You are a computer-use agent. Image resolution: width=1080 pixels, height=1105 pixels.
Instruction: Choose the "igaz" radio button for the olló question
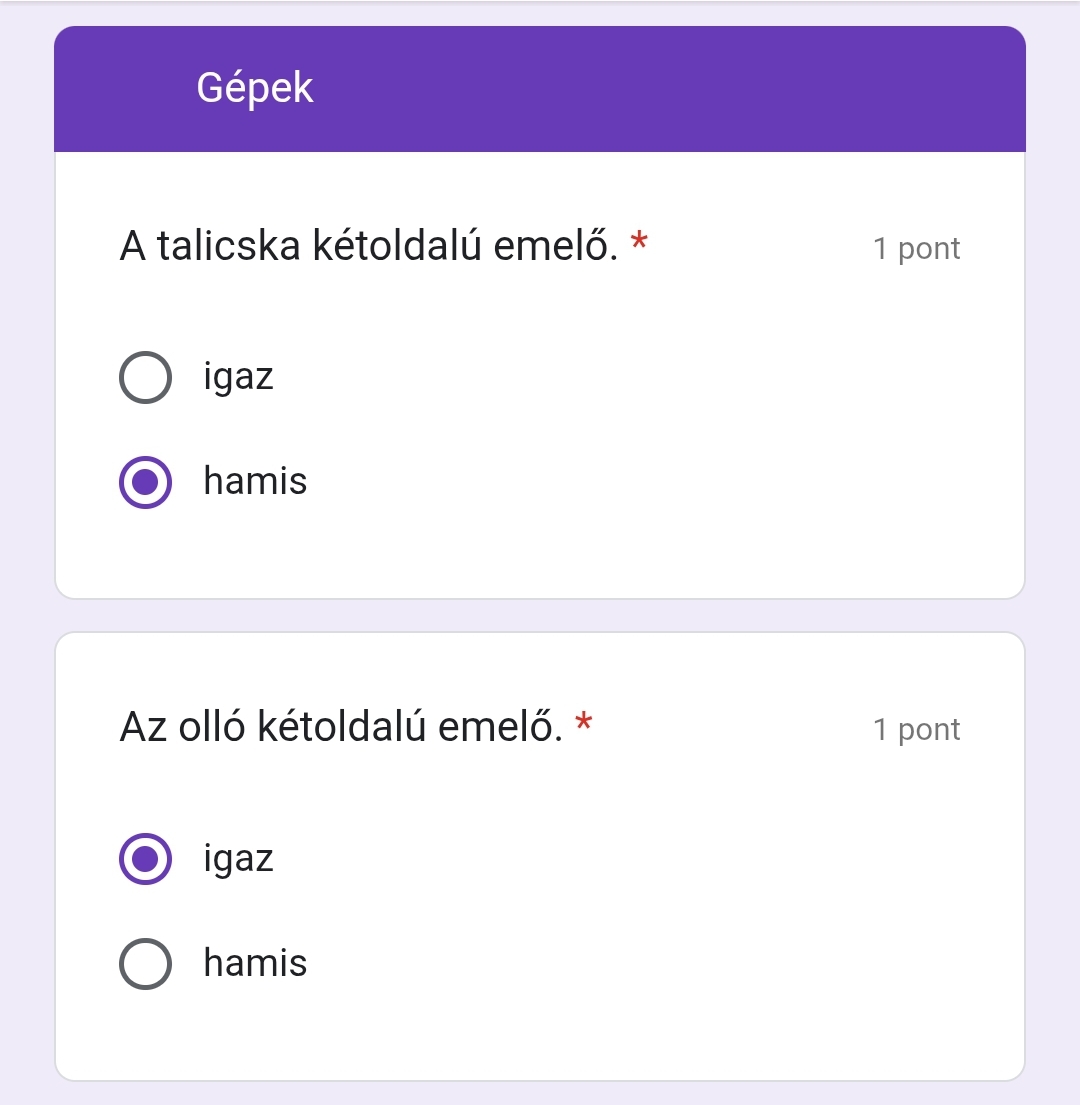pyautogui.click(x=146, y=859)
